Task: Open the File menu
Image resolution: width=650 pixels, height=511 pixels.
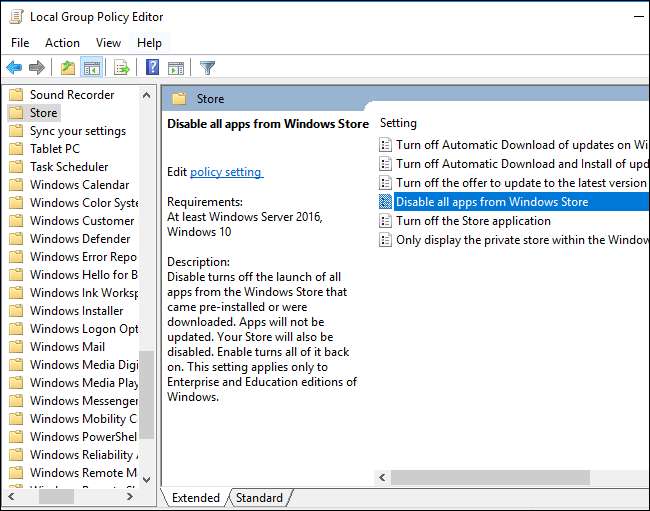Action: point(20,43)
